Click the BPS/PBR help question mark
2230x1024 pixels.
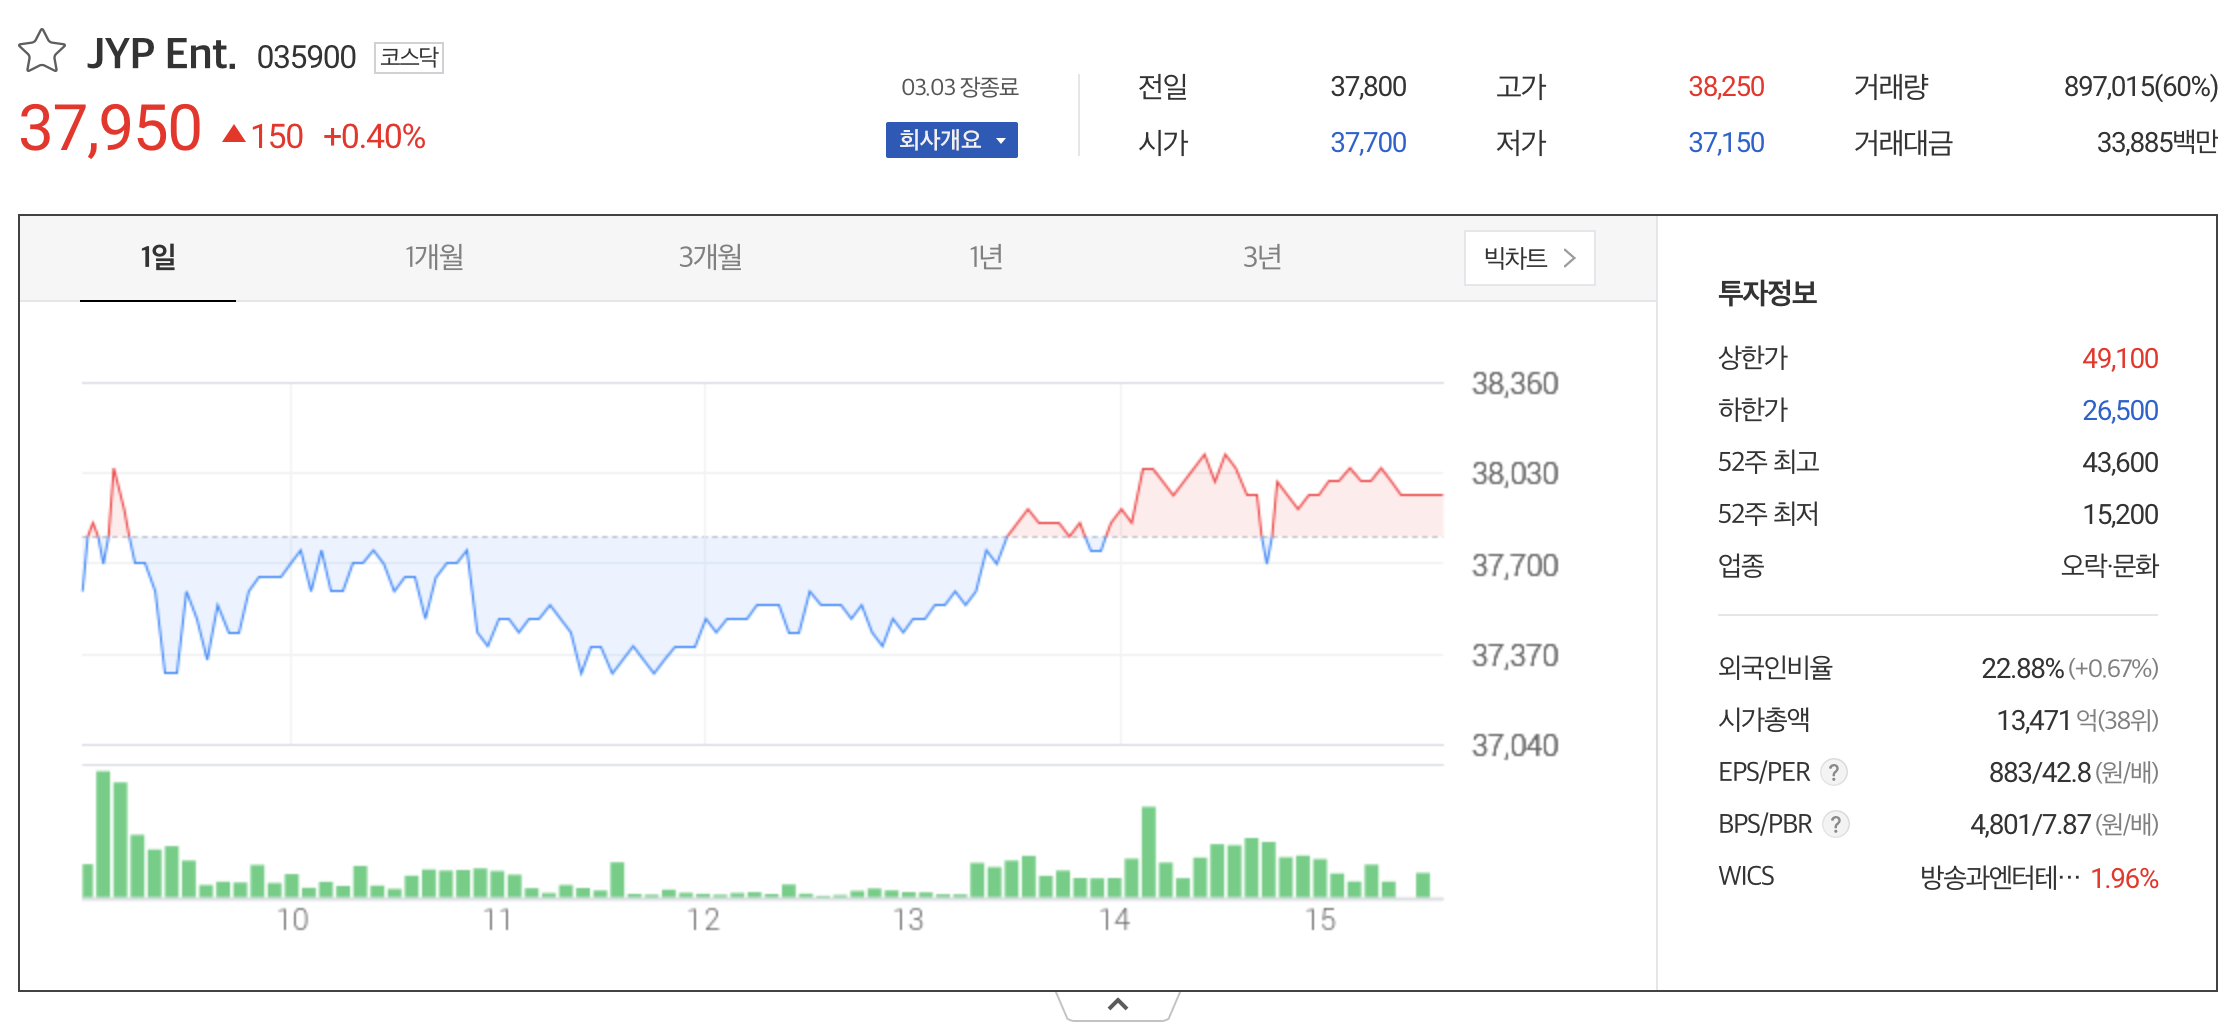tap(1836, 824)
